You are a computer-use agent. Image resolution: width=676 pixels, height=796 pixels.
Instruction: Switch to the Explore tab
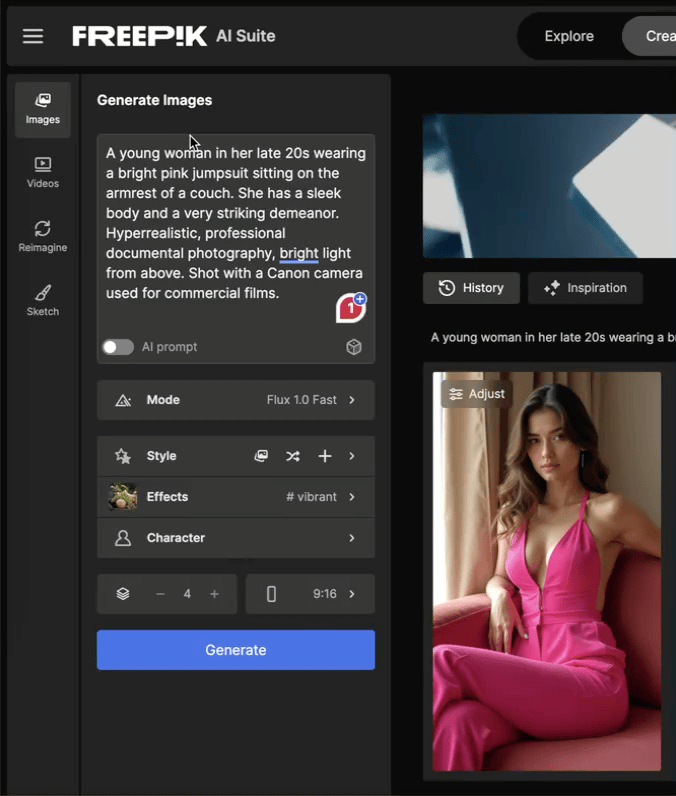point(569,36)
